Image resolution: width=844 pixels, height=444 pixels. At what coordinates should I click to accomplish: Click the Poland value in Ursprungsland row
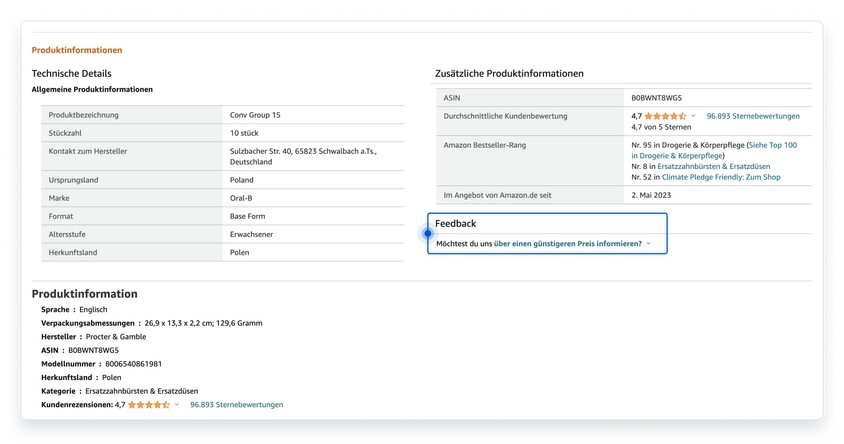242,180
